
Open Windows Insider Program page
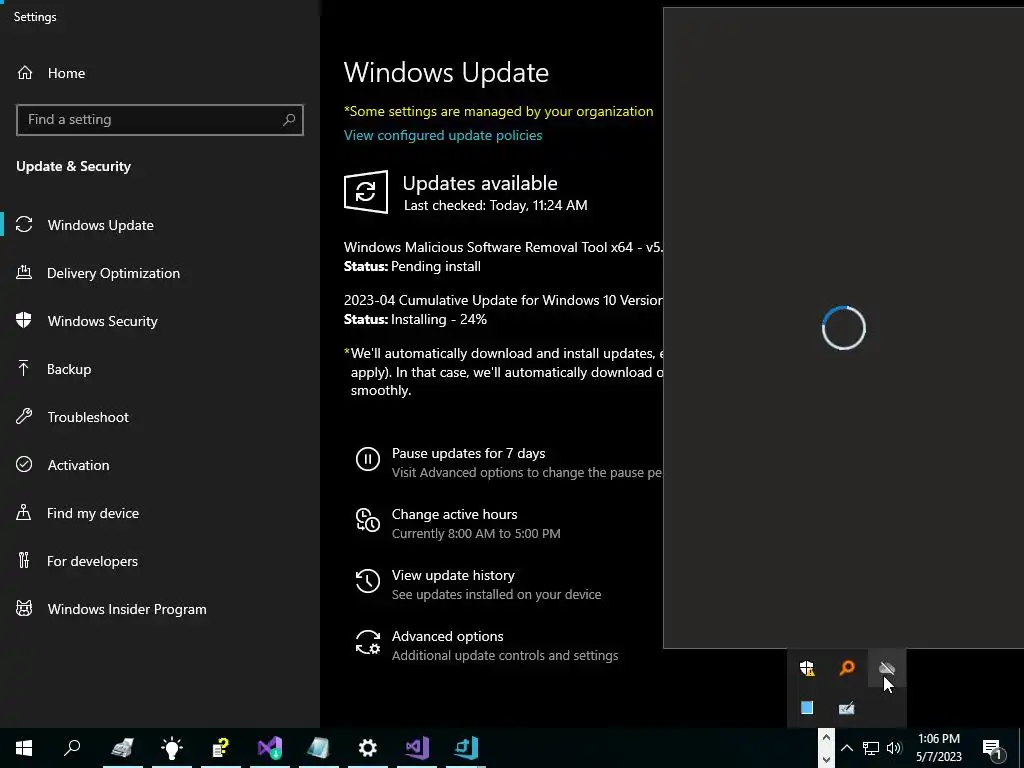tap(127, 609)
